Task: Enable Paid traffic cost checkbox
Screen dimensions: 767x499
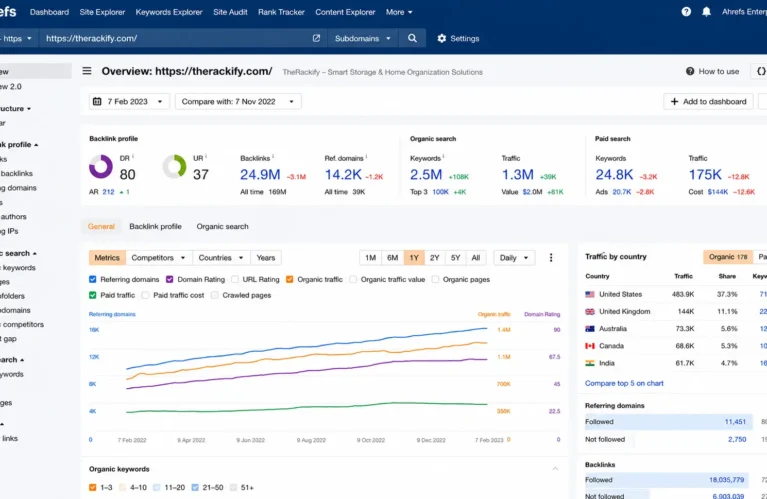Action: click(x=145, y=295)
